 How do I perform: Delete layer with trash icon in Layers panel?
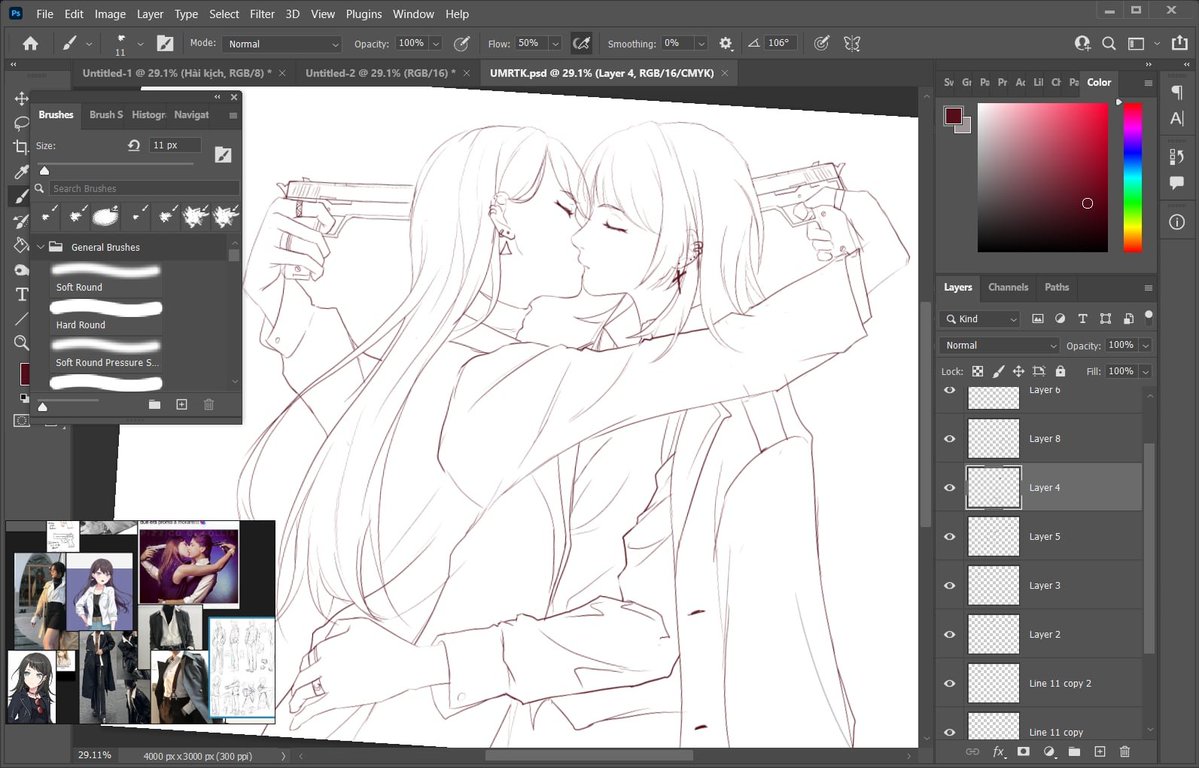pyautogui.click(x=1125, y=752)
